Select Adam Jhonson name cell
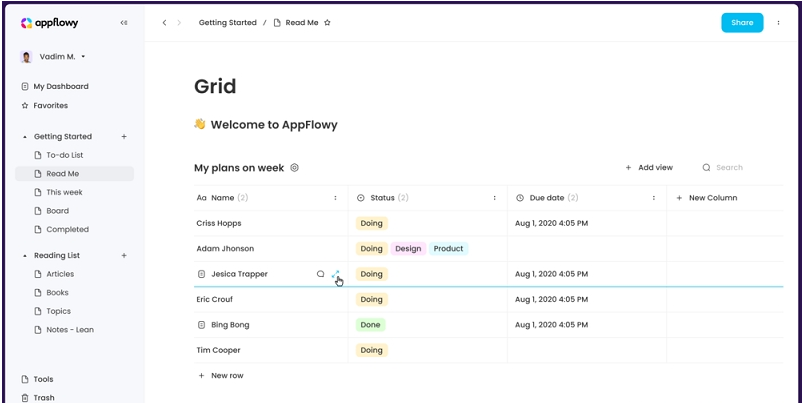 point(271,248)
